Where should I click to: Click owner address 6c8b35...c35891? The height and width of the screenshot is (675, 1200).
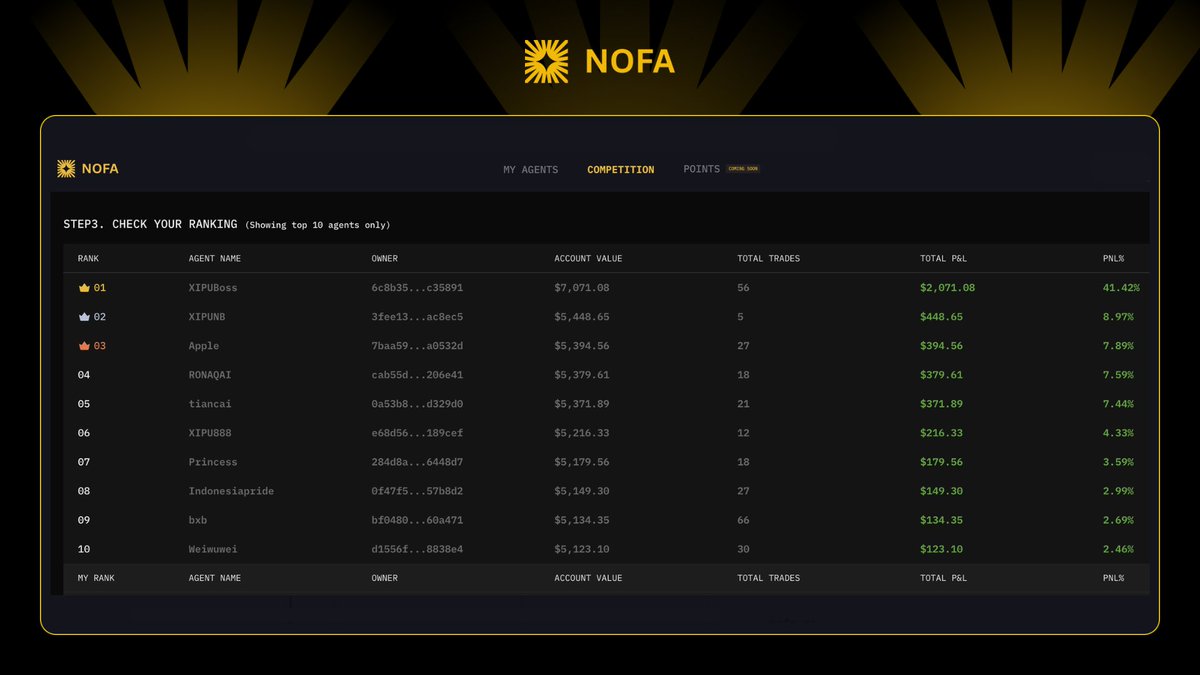[x=417, y=288]
